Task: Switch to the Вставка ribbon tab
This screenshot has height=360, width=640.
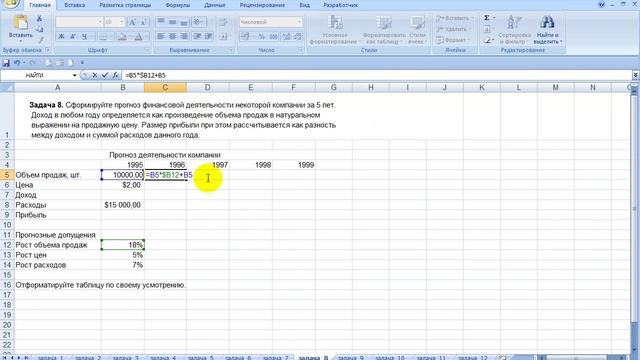Action: click(x=75, y=5)
